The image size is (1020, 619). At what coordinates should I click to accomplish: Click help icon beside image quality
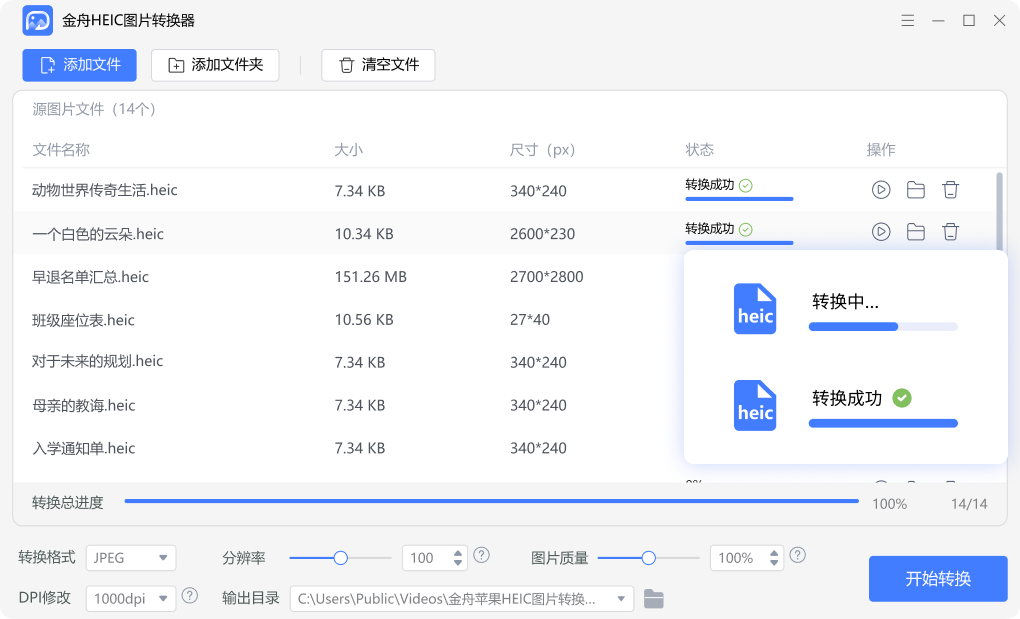point(797,556)
